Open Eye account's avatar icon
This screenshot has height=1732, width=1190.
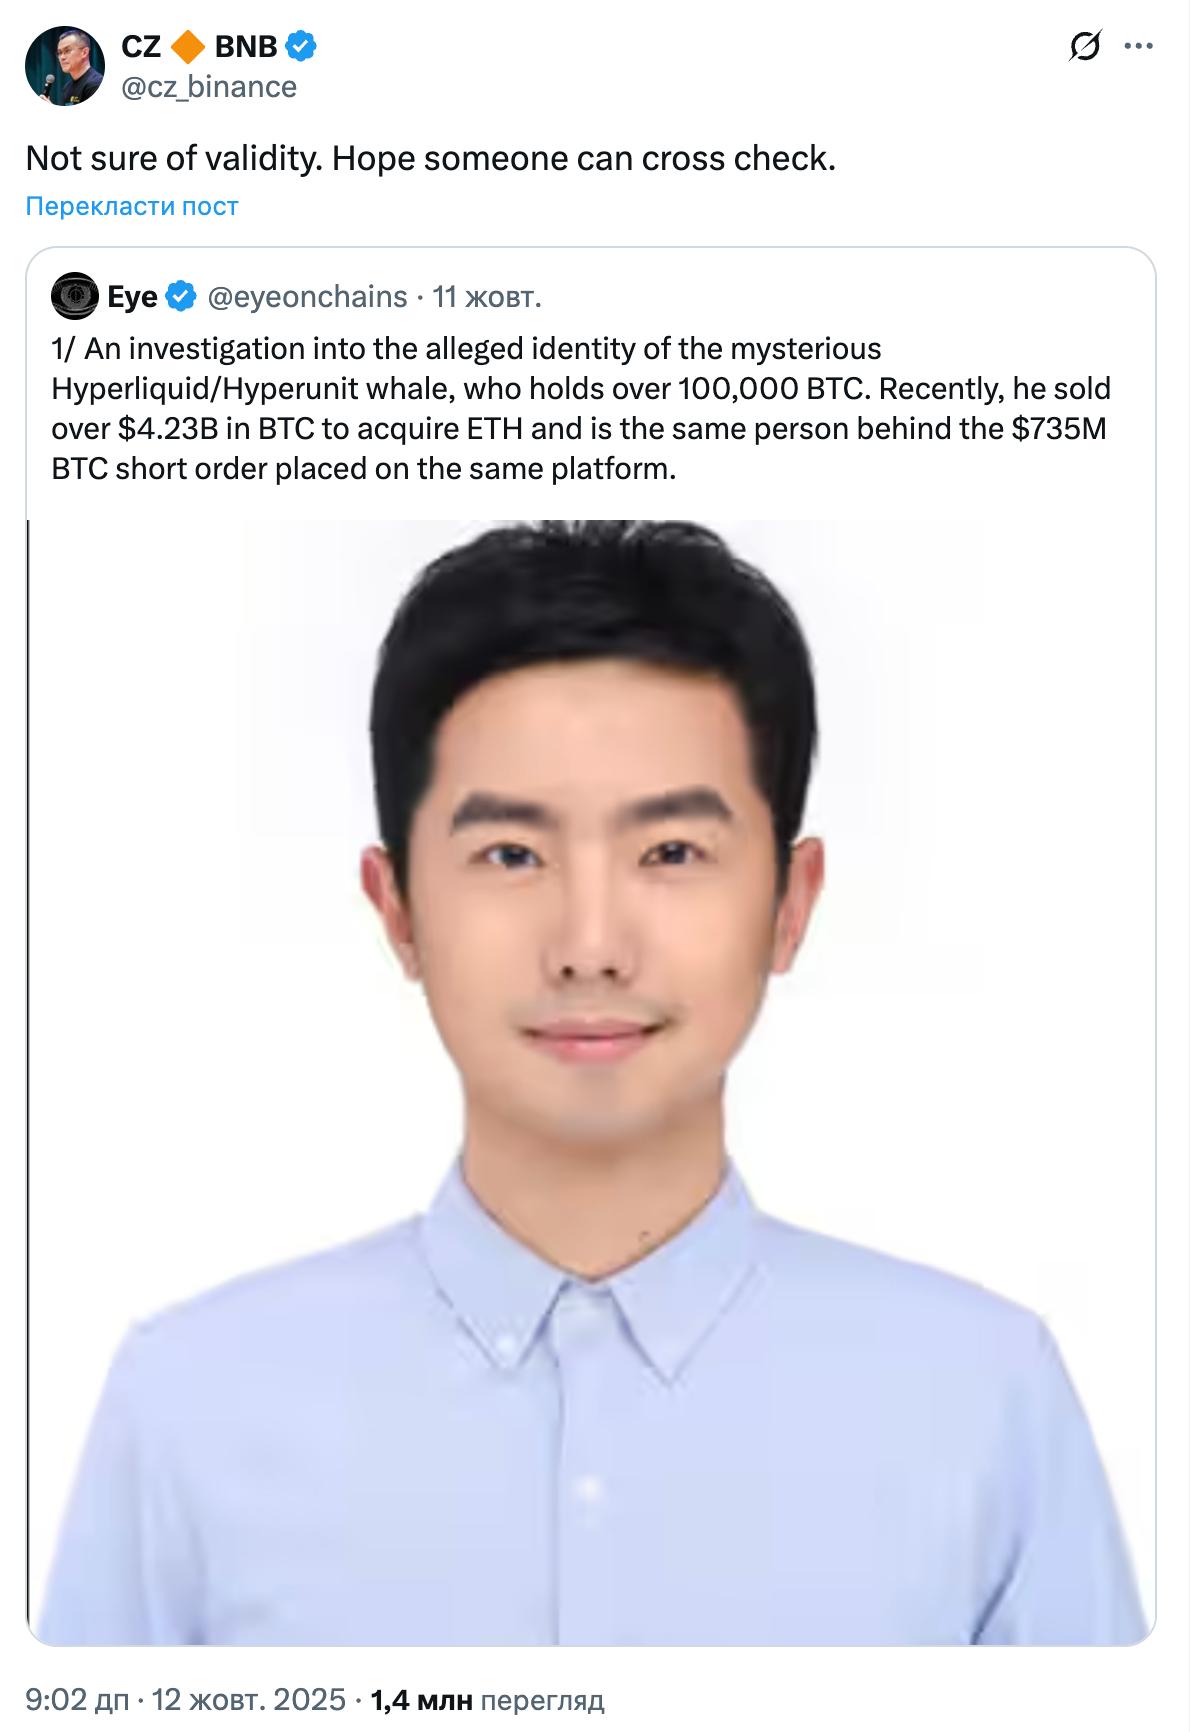point(75,296)
